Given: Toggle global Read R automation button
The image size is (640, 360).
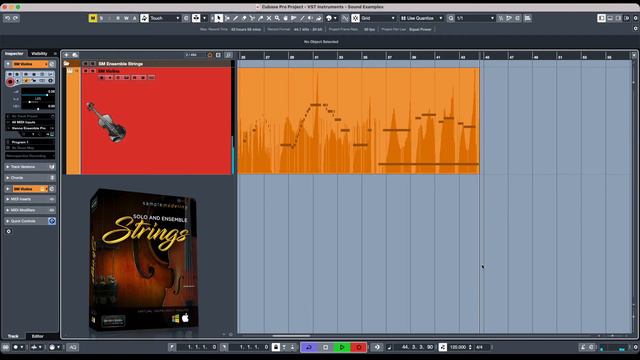Looking at the screenshot, I should point(118,18).
